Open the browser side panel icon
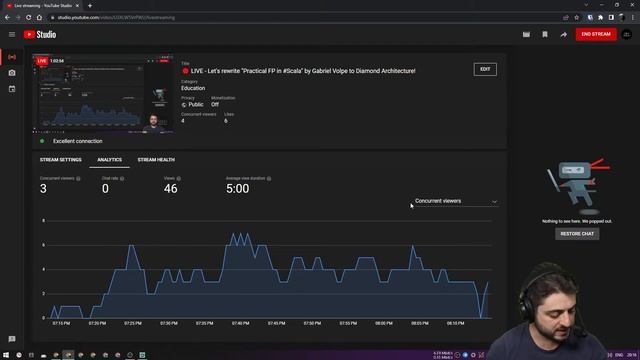 [x=611, y=18]
